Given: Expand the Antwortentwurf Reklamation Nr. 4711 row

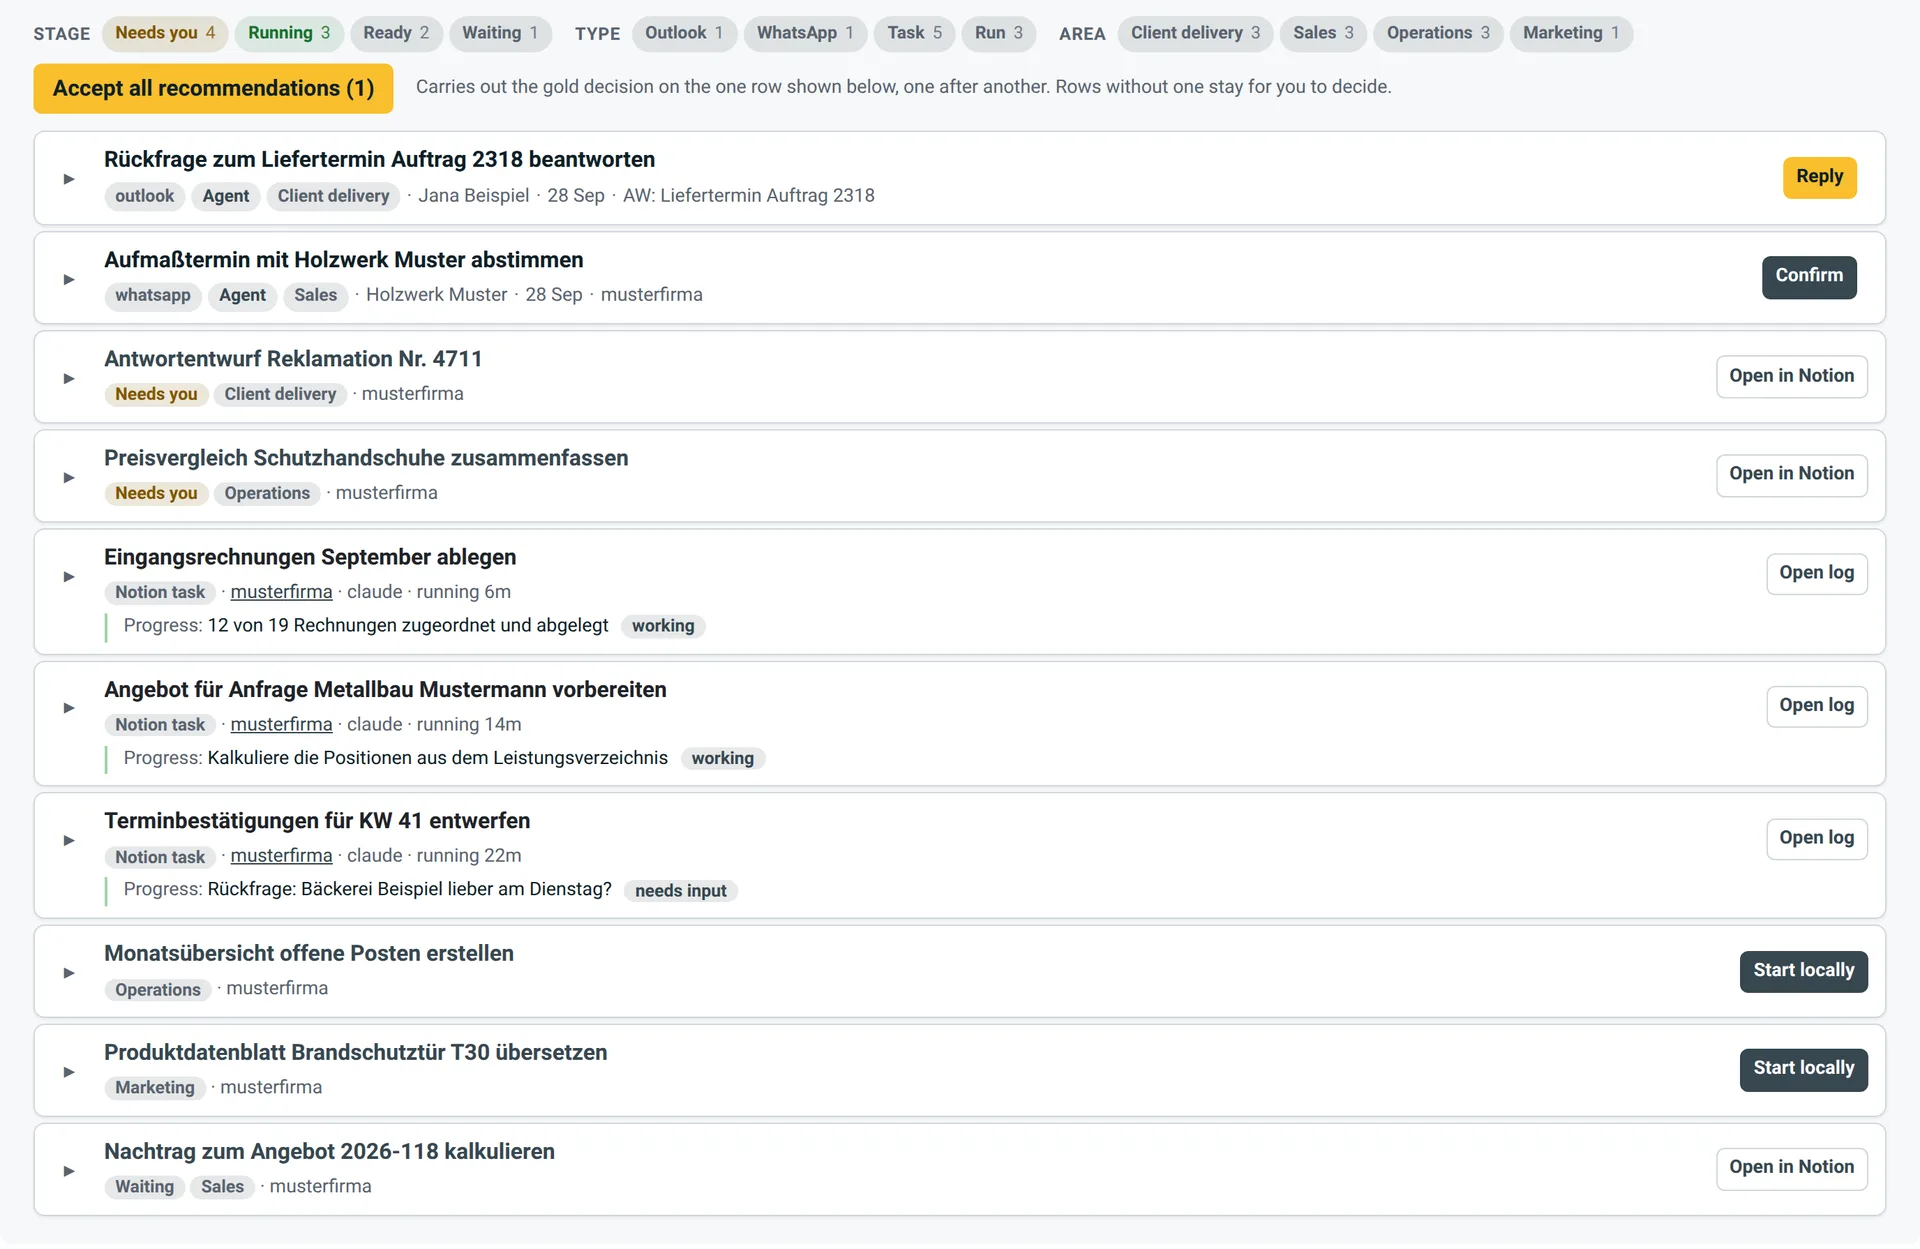Looking at the screenshot, I should pos(69,378).
